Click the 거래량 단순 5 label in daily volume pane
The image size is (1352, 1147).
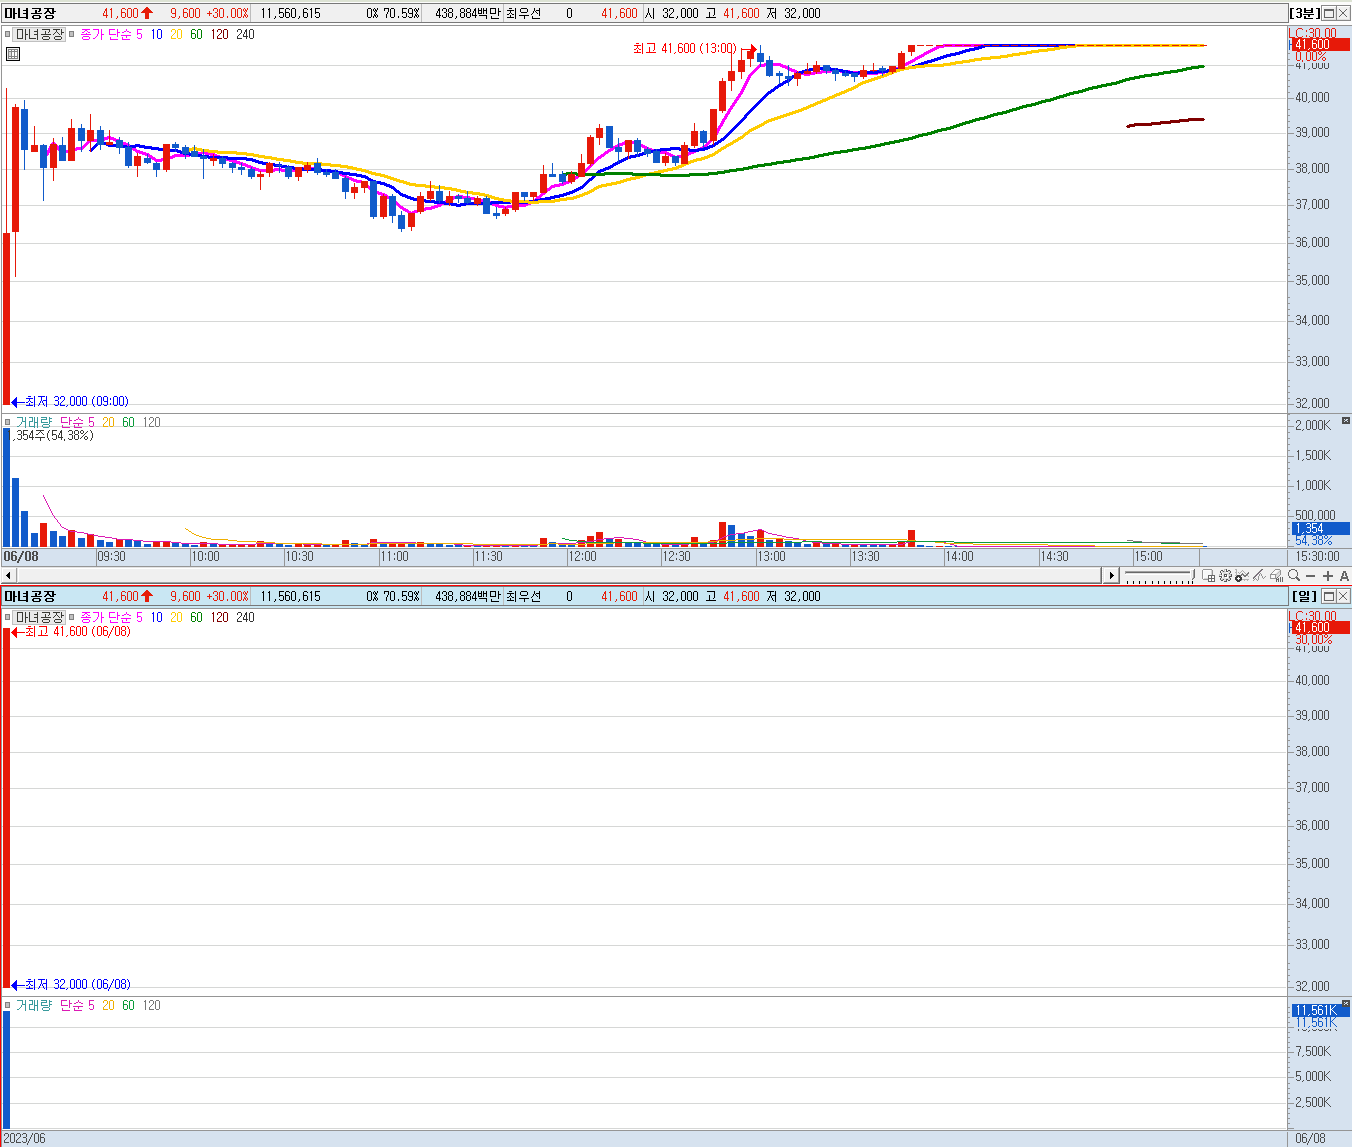(x=55, y=1005)
